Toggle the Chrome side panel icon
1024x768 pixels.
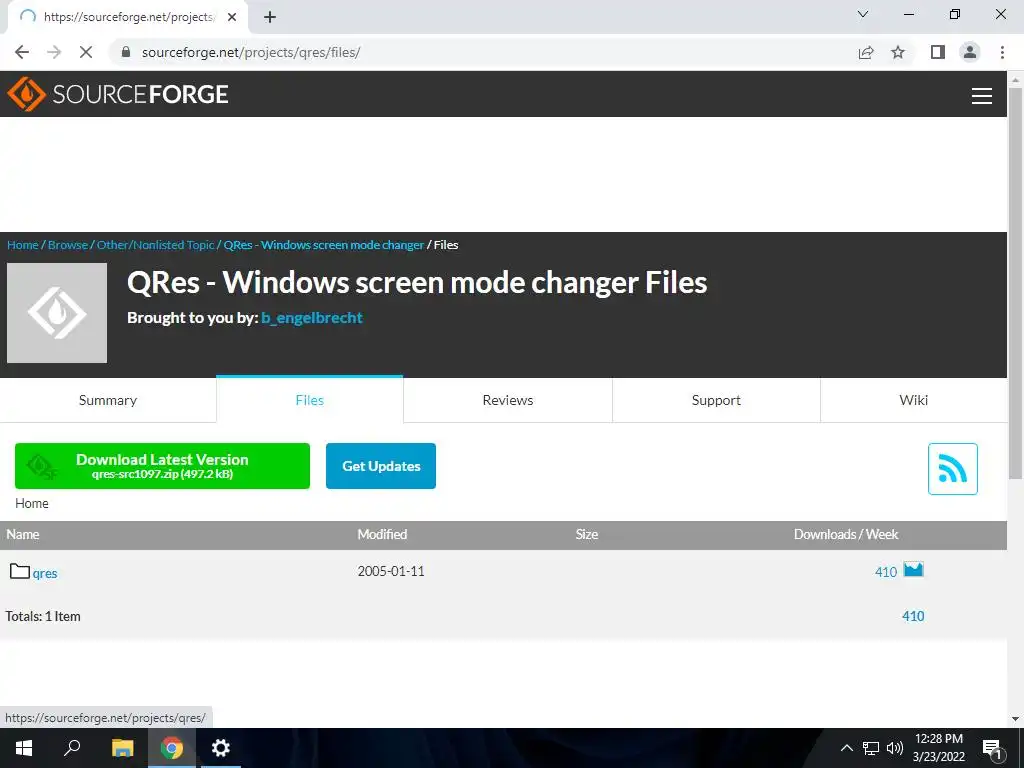click(938, 52)
